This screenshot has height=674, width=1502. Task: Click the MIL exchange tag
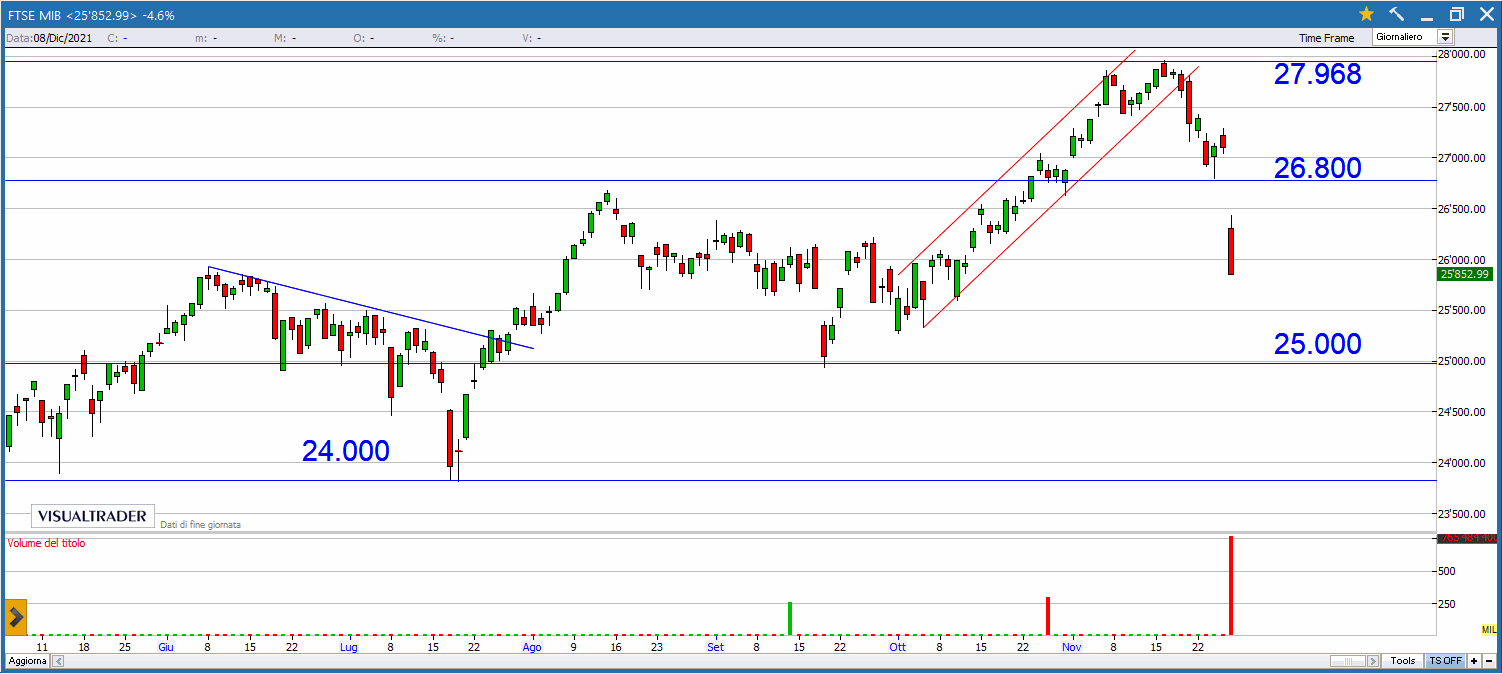coord(1489,629)
